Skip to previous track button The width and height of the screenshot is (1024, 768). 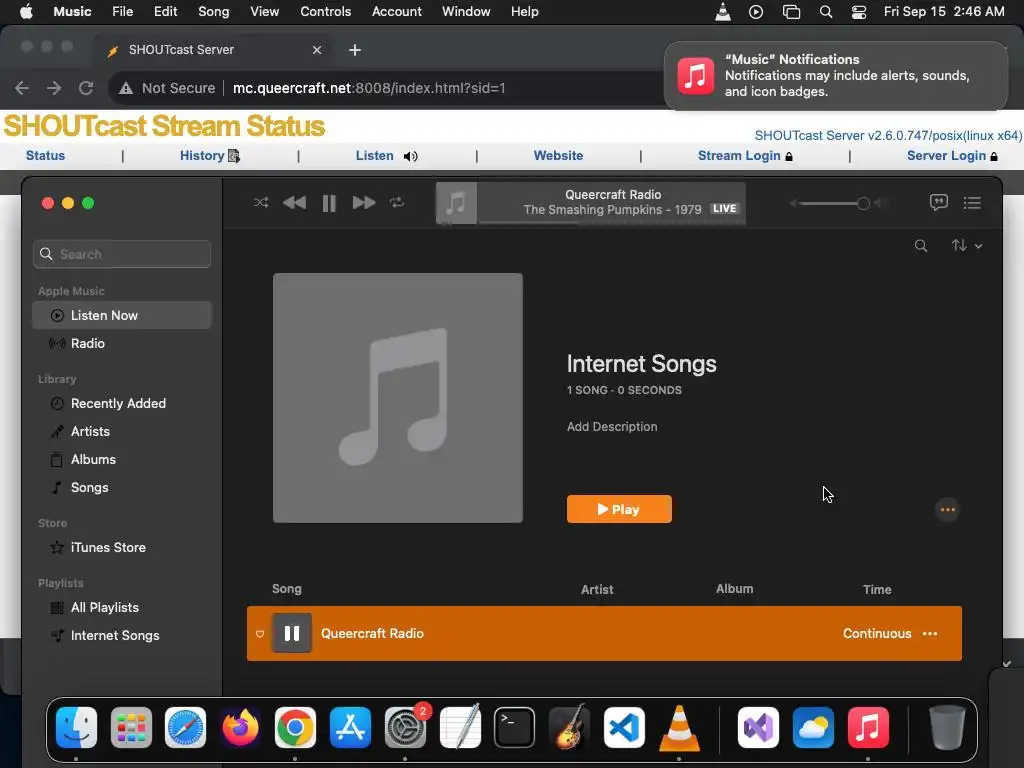295,202
